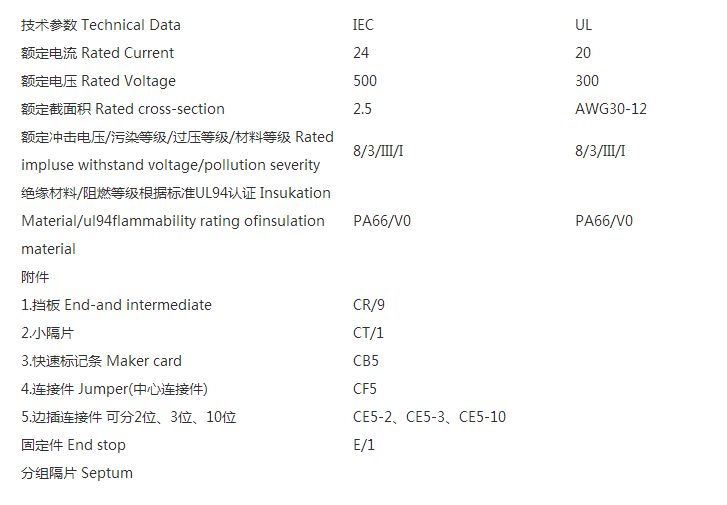Click the "分组隔片 Septum" label
The width and height of the screenshot is (727, 505).
(77, 473)
